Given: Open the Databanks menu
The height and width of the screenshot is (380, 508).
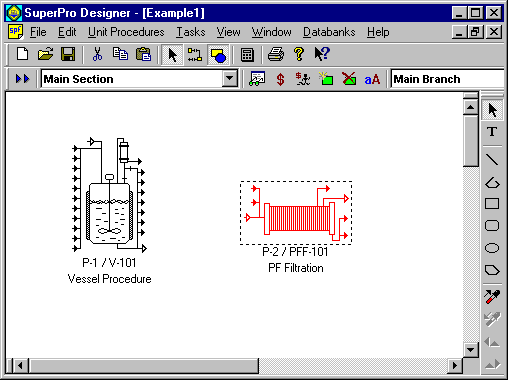Looking at the screenshot, I should (x=329, y=32).
